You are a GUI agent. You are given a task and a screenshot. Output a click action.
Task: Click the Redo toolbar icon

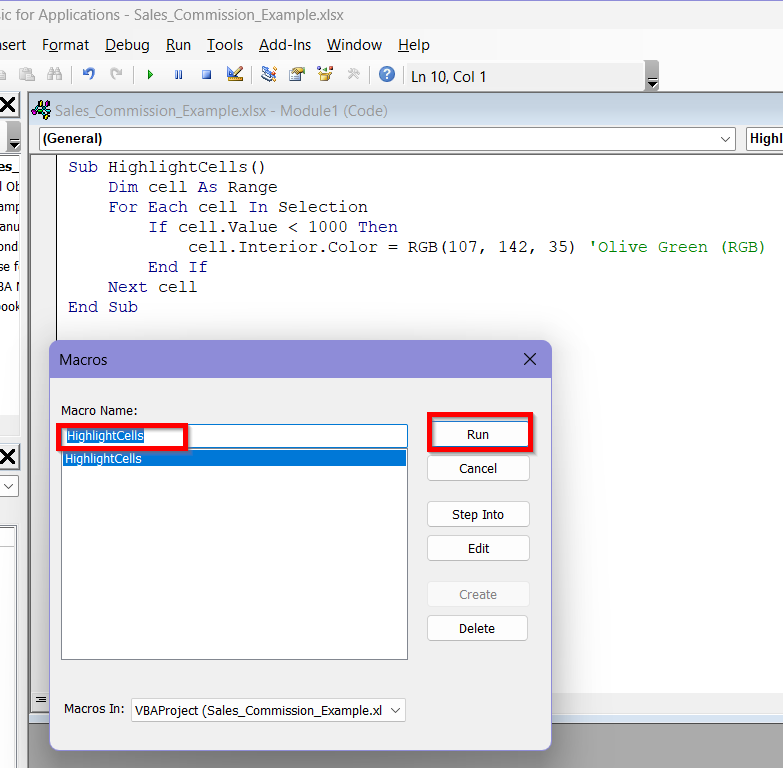[116, 75]
